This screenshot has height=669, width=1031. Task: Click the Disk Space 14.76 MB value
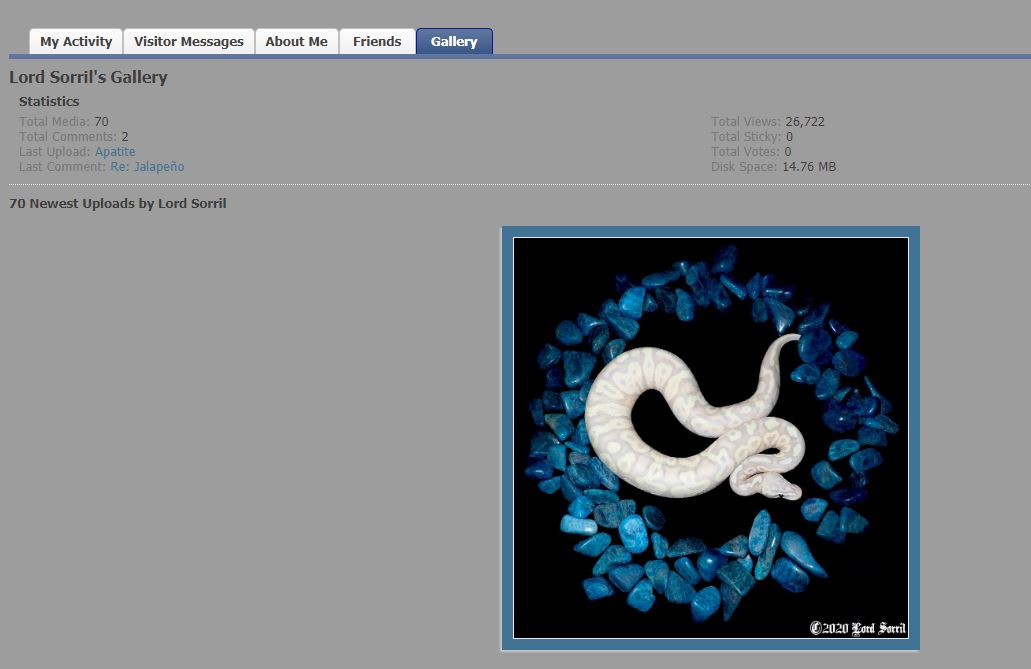pyautogui.click(x=809, y=167)
